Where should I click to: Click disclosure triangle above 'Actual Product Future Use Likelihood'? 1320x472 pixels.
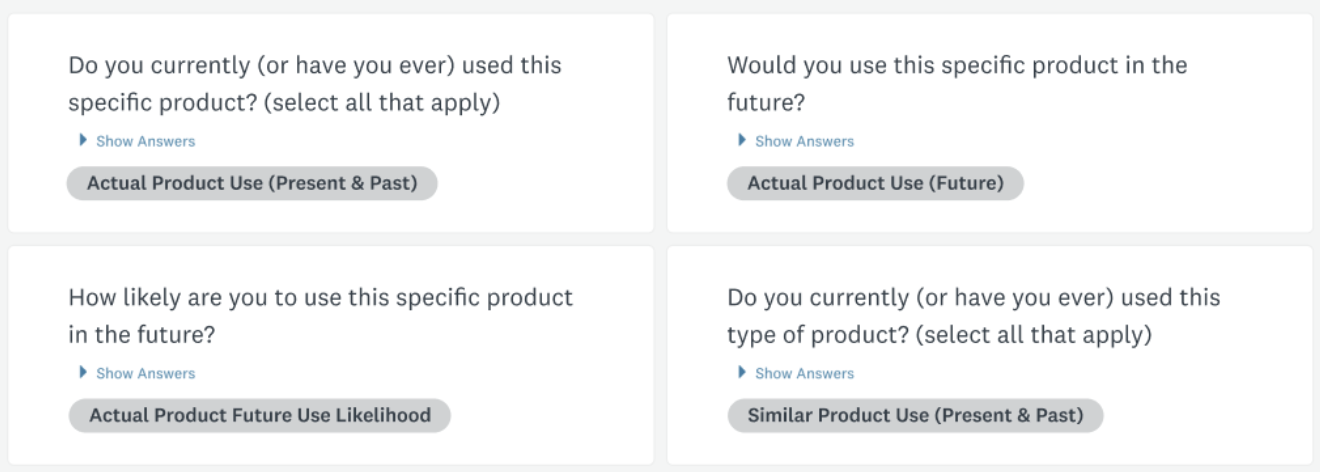click(82, 373)
